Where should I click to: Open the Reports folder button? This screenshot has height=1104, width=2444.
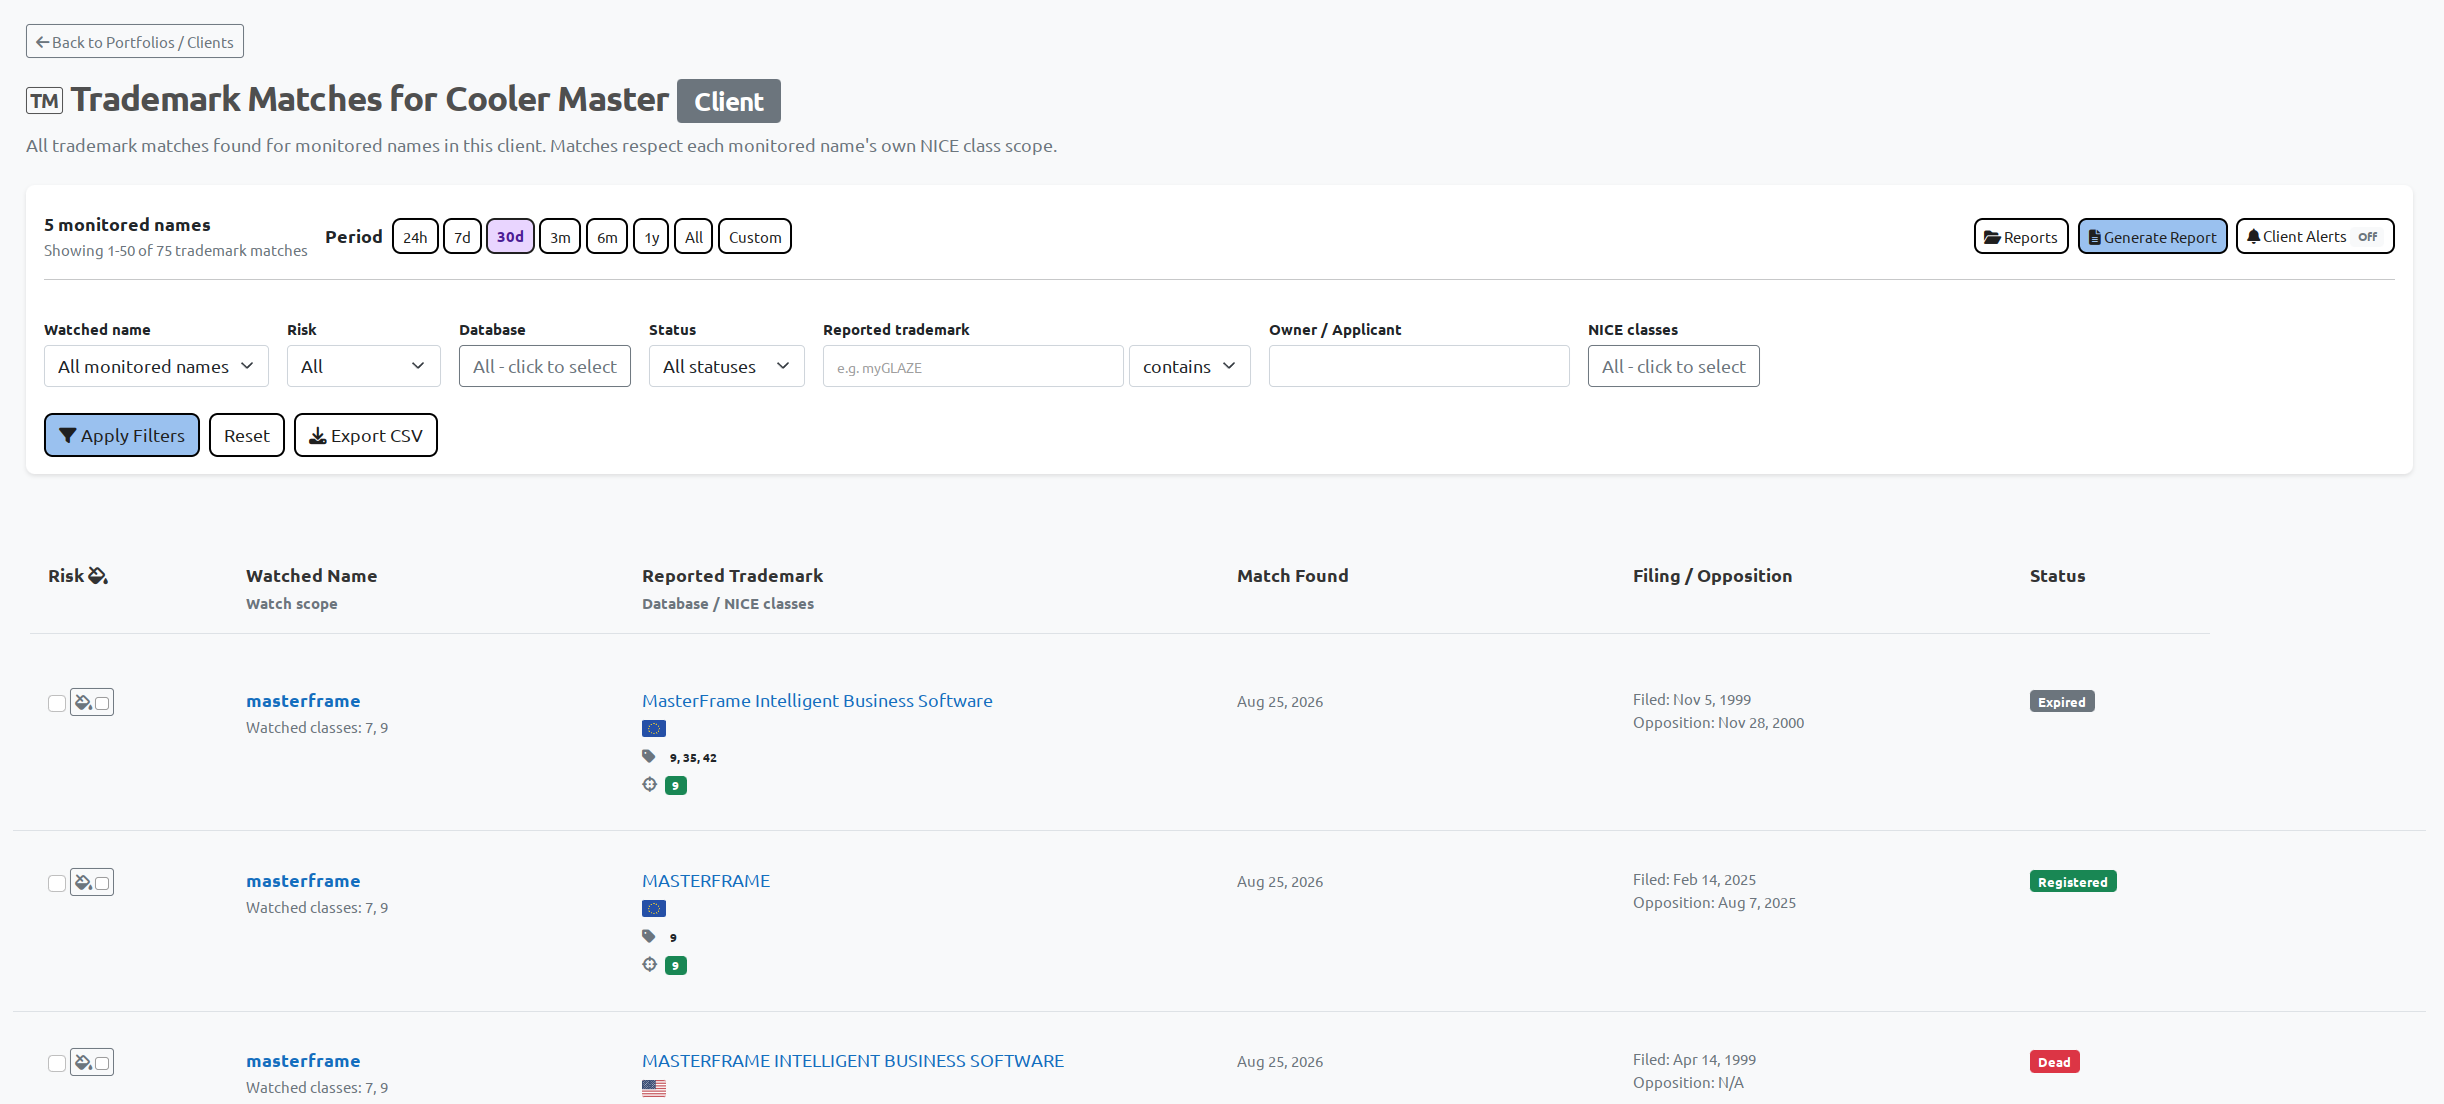(2021, 237)
